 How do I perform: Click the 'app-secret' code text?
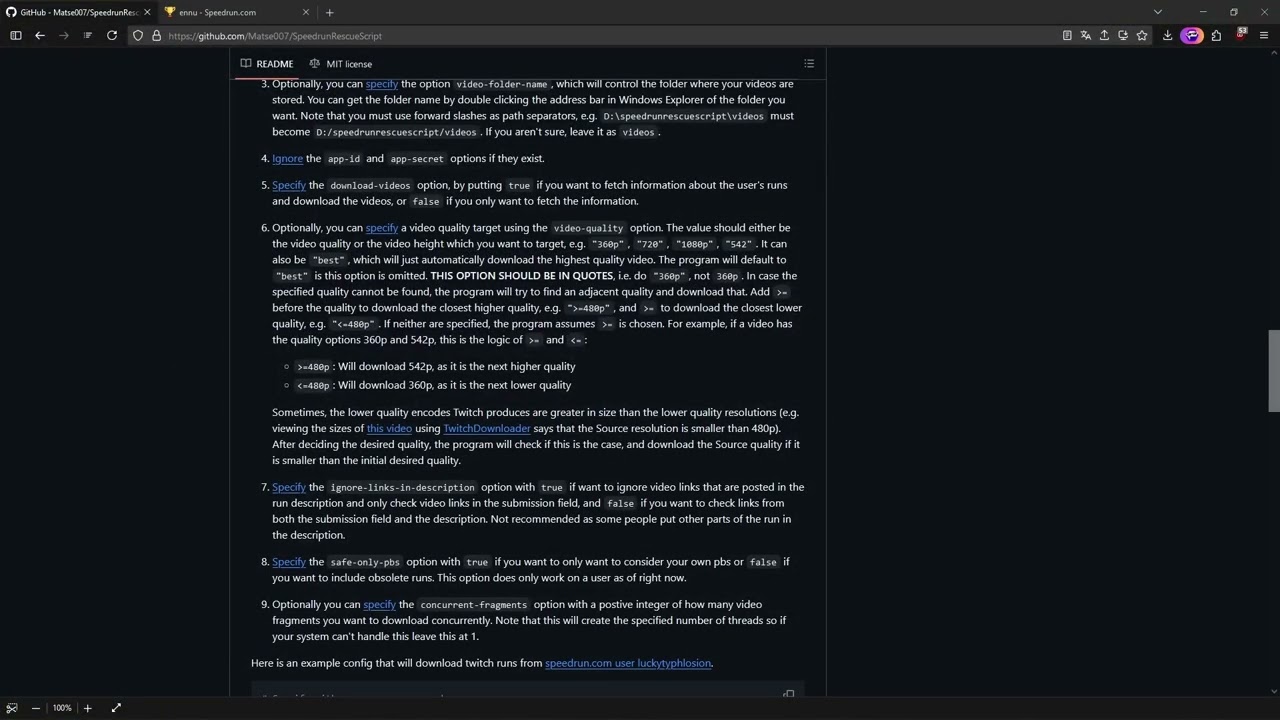(417, 159)
